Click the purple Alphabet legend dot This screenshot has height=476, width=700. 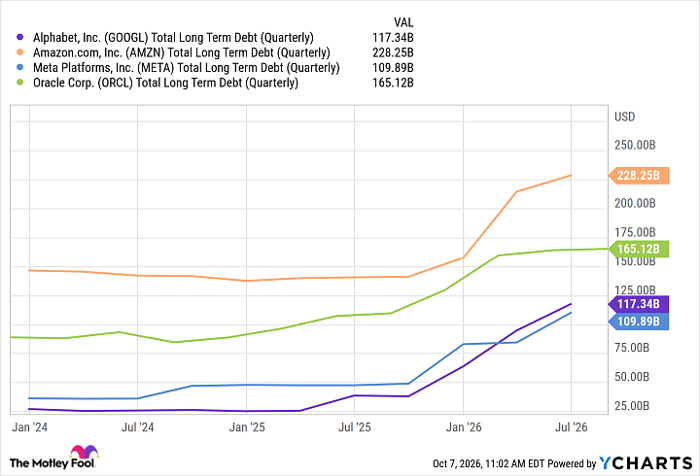(19, 37)
